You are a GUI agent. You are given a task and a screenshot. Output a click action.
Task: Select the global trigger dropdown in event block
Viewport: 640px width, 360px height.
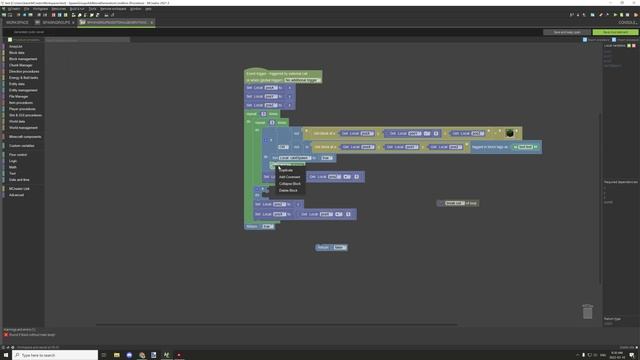tap(302, 80)
